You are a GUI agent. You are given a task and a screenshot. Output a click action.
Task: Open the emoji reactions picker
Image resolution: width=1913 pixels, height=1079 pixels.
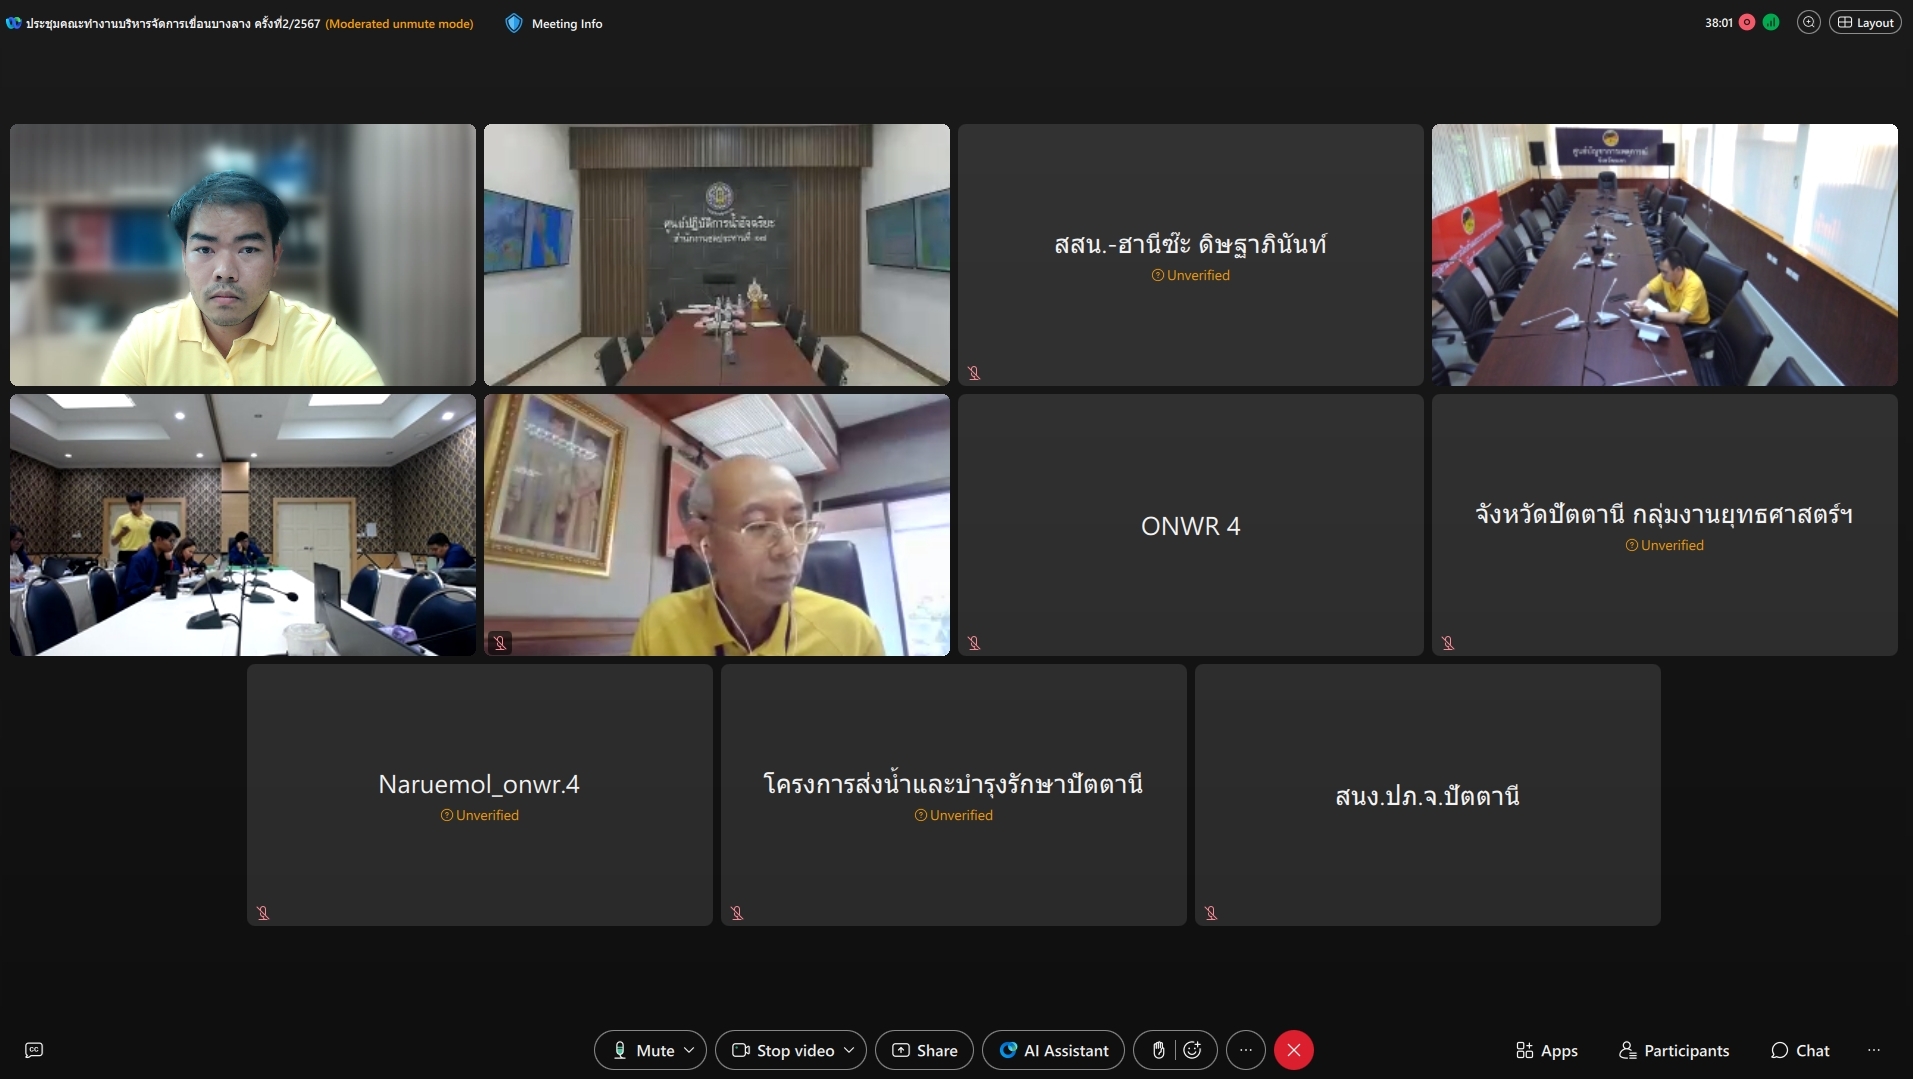[x=1192, y=1050]
